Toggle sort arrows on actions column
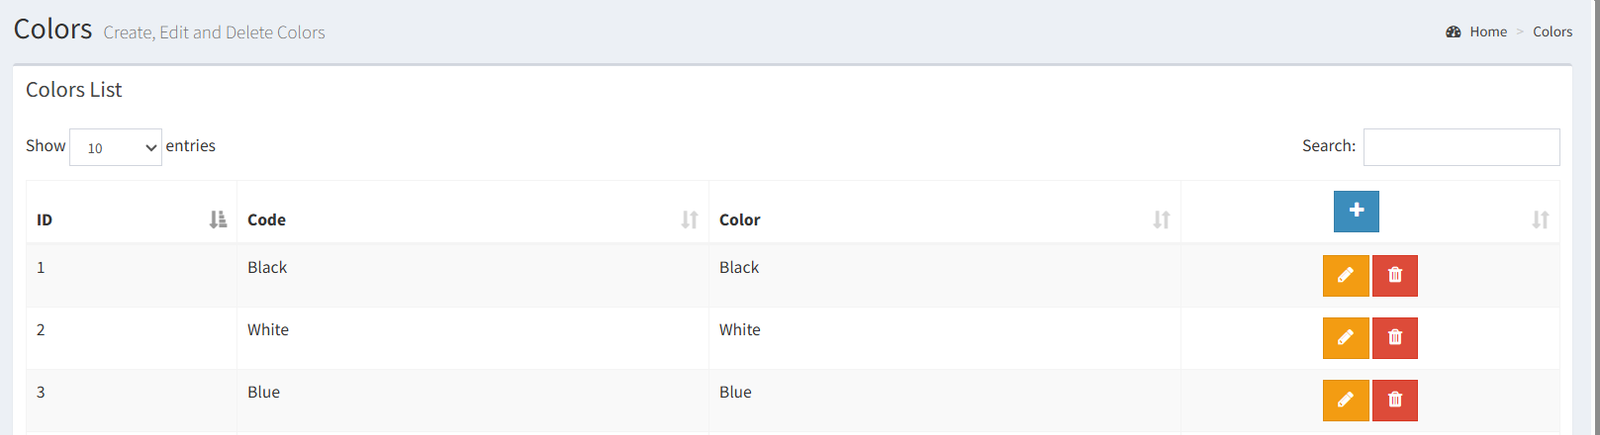Viewport: 1600px width, 435px height. point(1540,220)
